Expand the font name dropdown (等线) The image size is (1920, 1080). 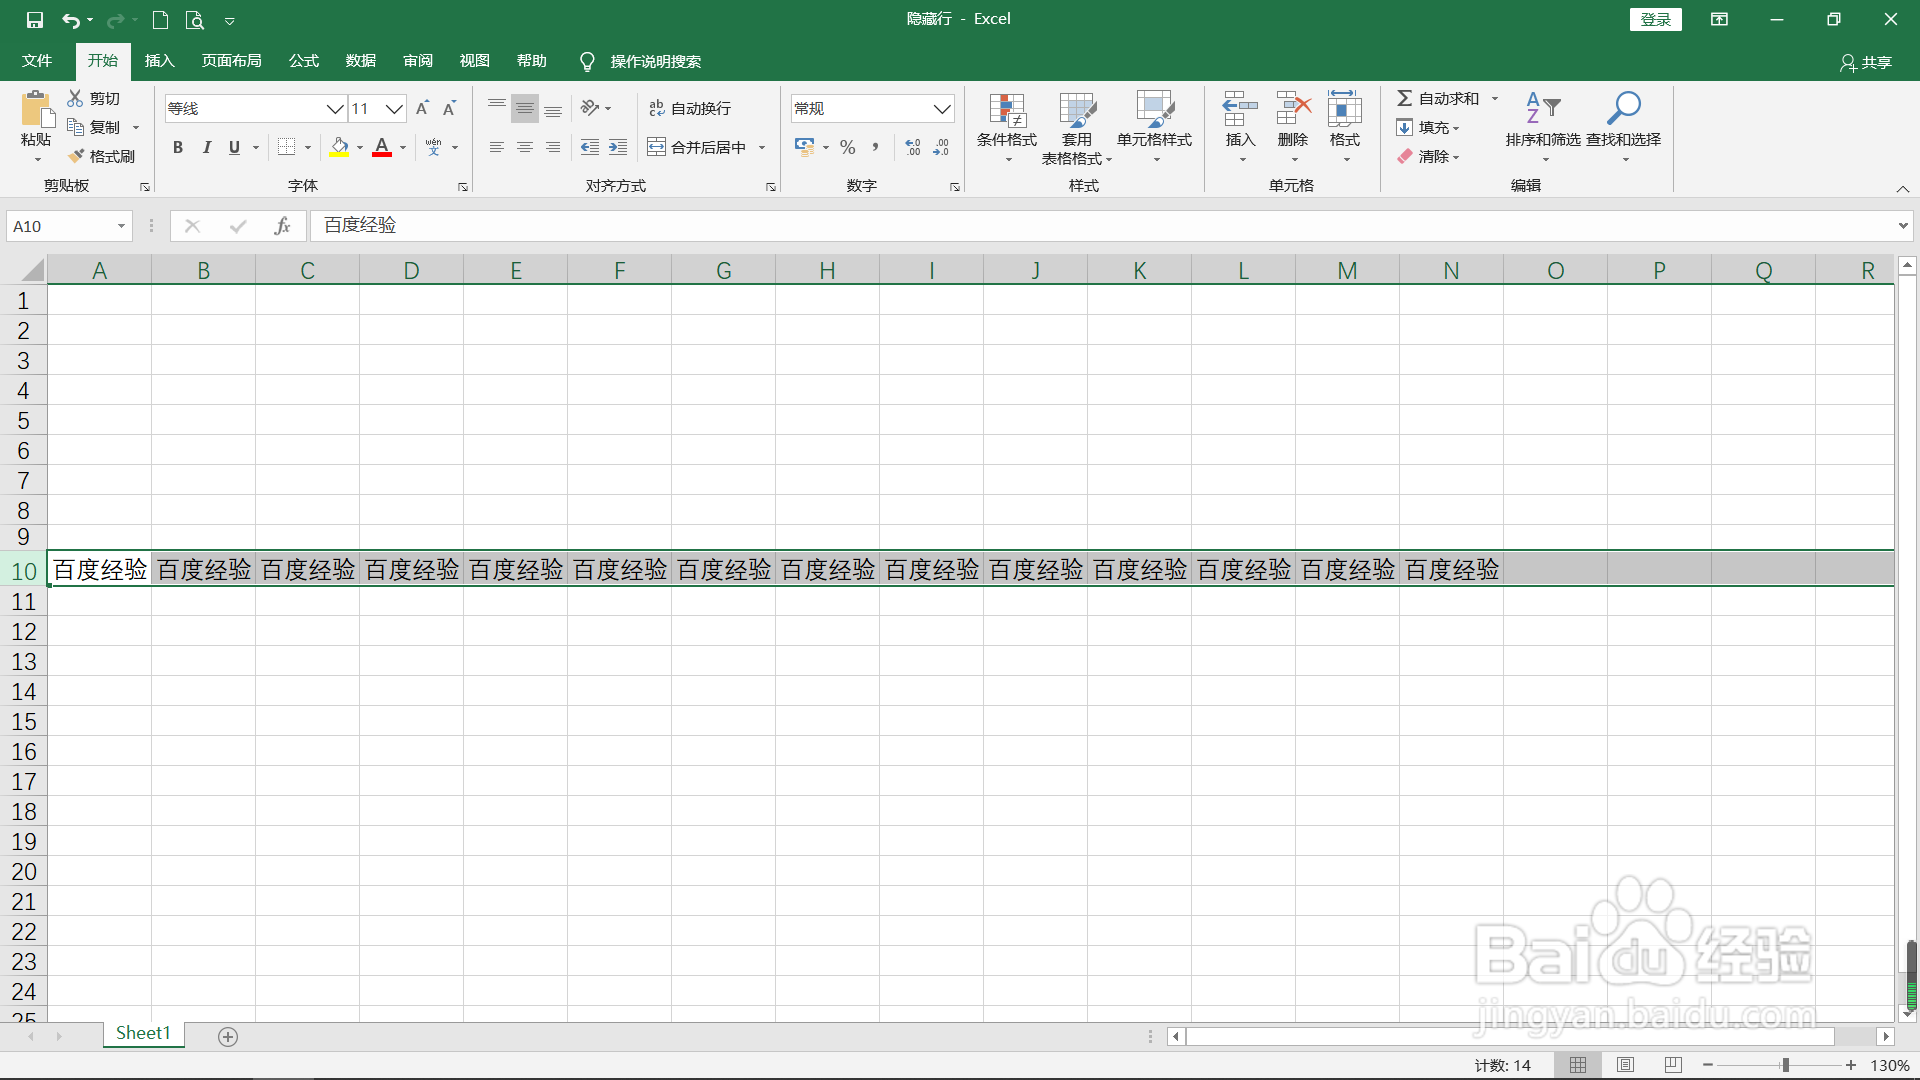click(335, 108)
